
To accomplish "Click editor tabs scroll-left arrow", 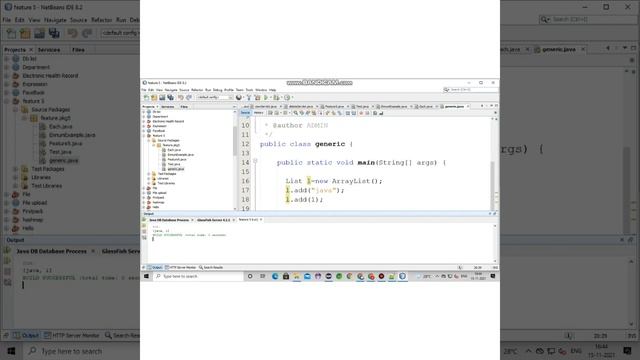I will click(x=482, y=106).
